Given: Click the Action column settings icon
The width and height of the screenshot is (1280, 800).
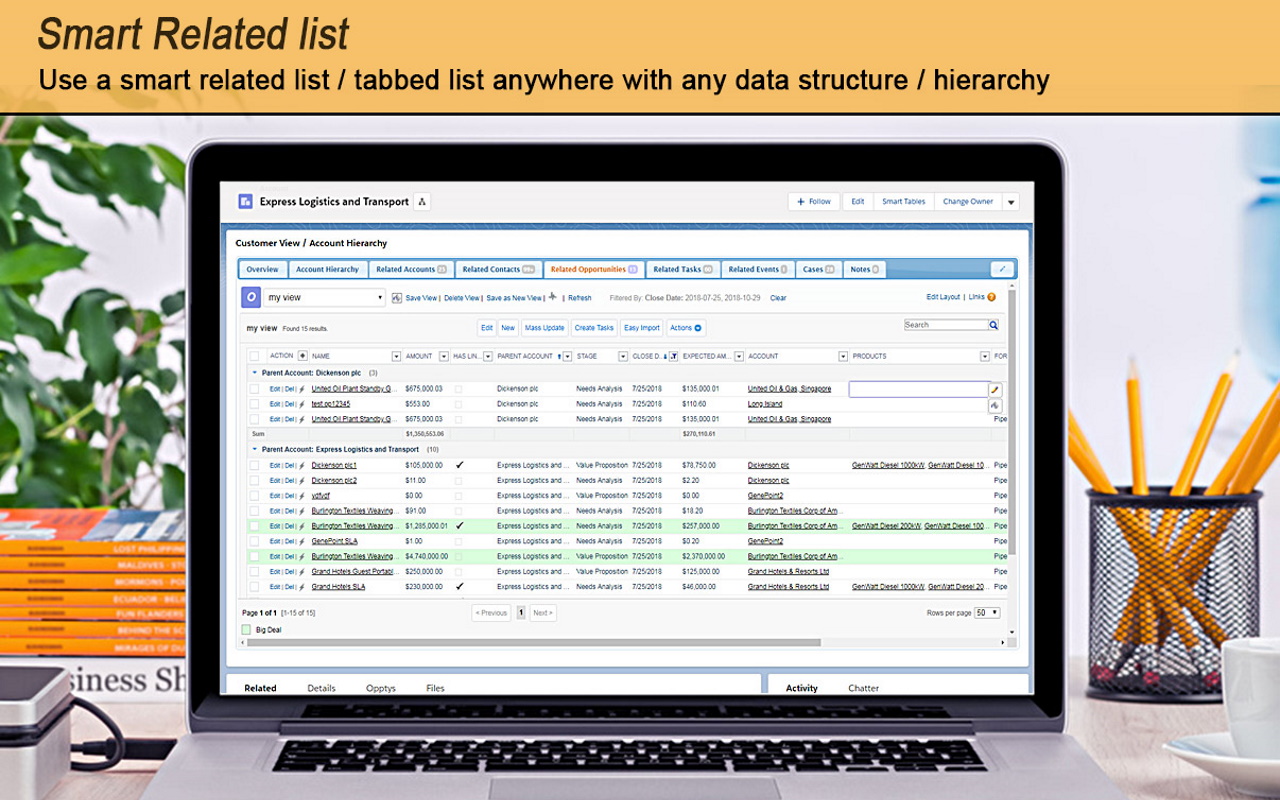Looking at the screenshot, I should click(303, 356).
